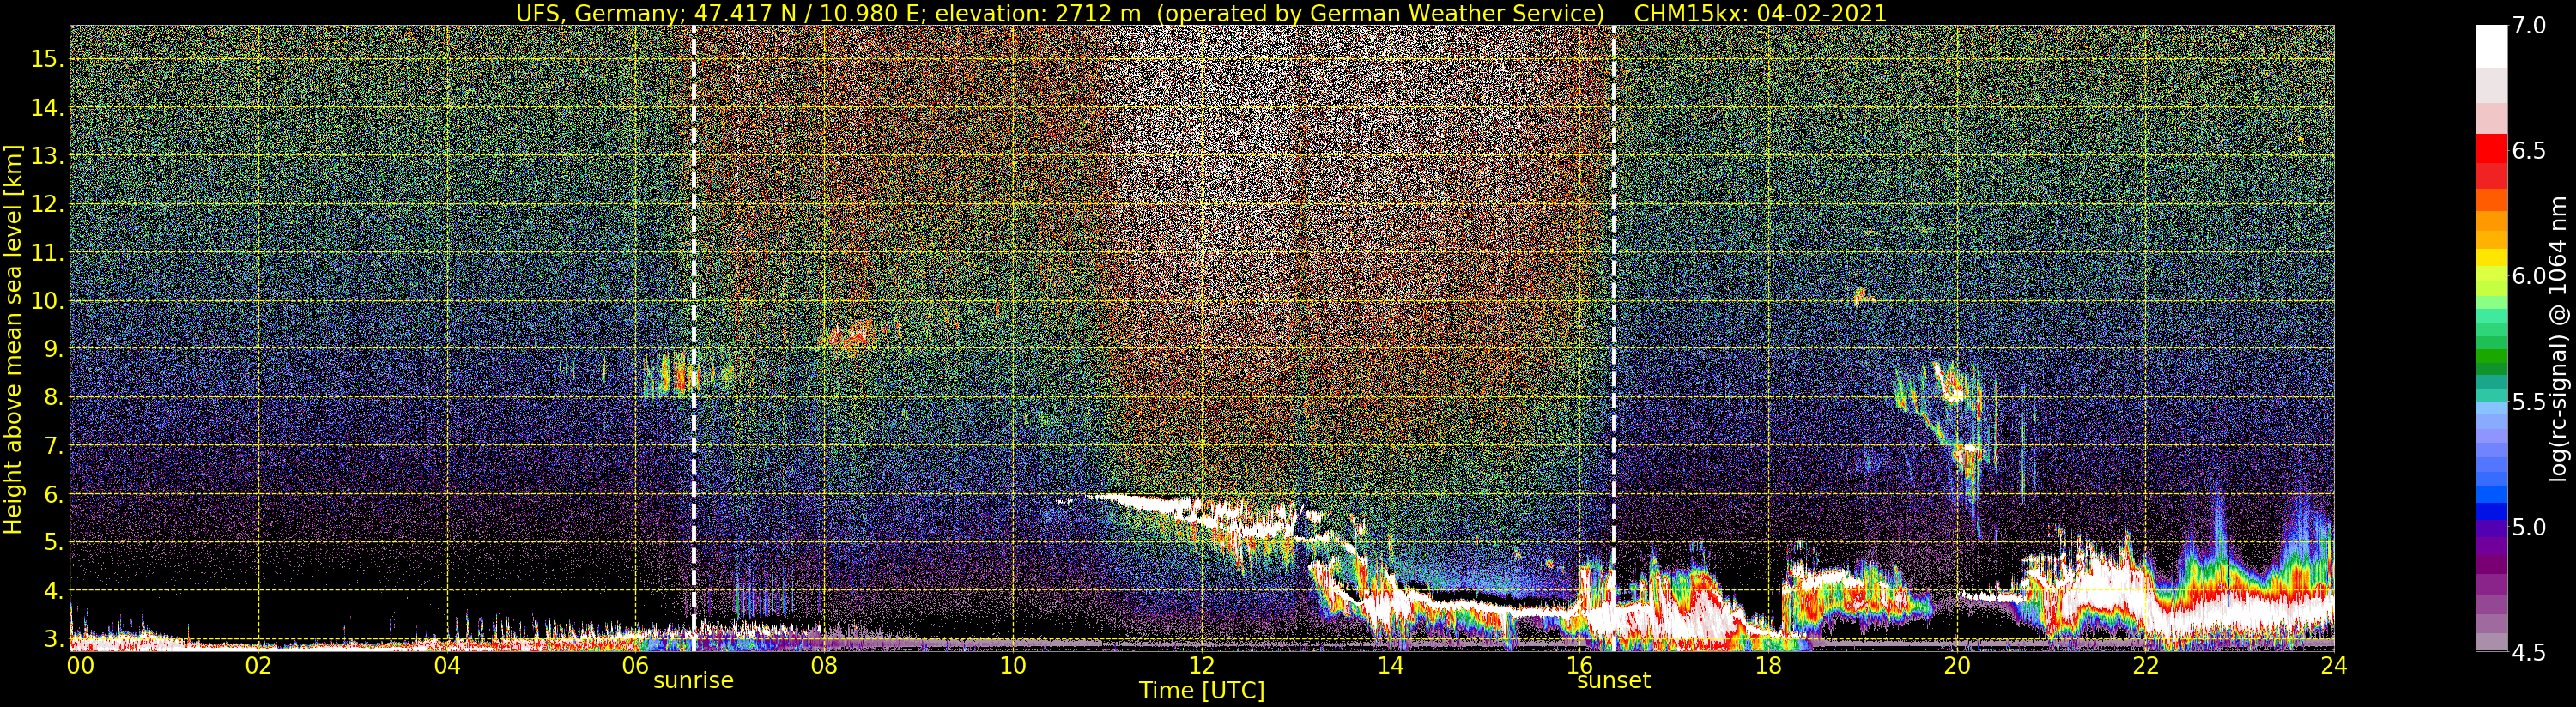This screenshot has width=2576, height=707.
Task: Click the '13.' height axis tick label
Action: (x=47, y=156)
